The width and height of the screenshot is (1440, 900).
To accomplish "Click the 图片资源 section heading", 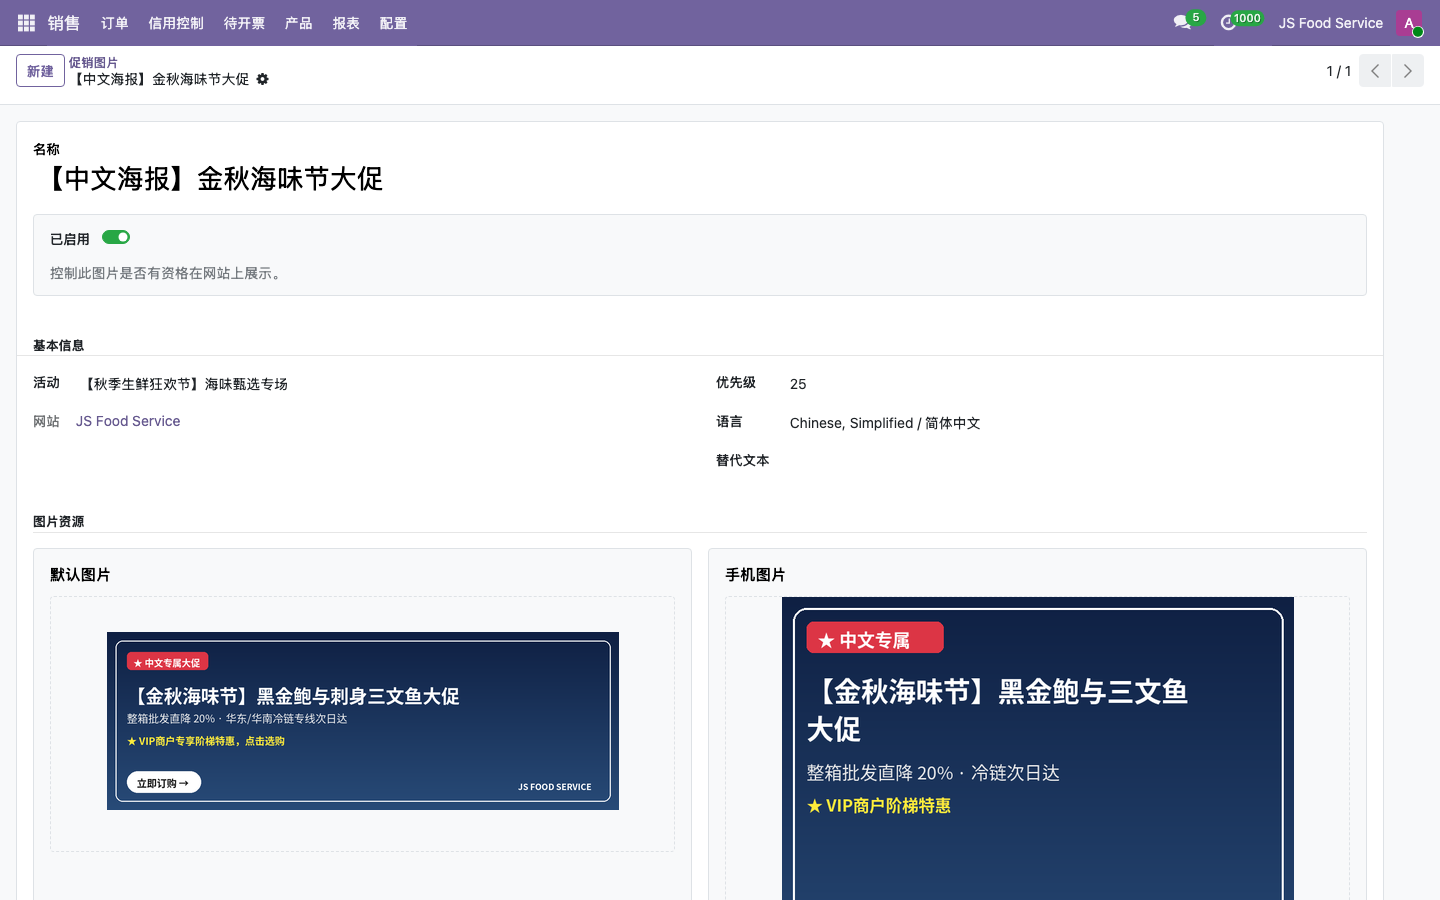I will (x=59, y=521).
